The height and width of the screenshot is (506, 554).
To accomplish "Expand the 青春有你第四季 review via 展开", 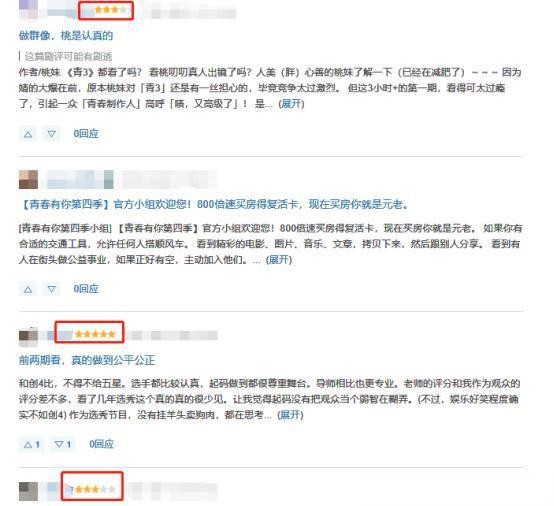I will tap(279, 260).
